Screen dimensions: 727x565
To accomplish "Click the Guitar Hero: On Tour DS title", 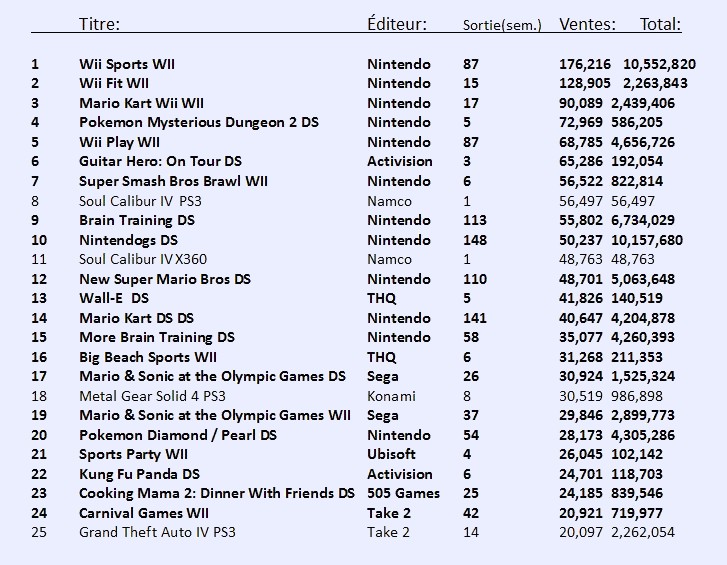I will 160,161.
